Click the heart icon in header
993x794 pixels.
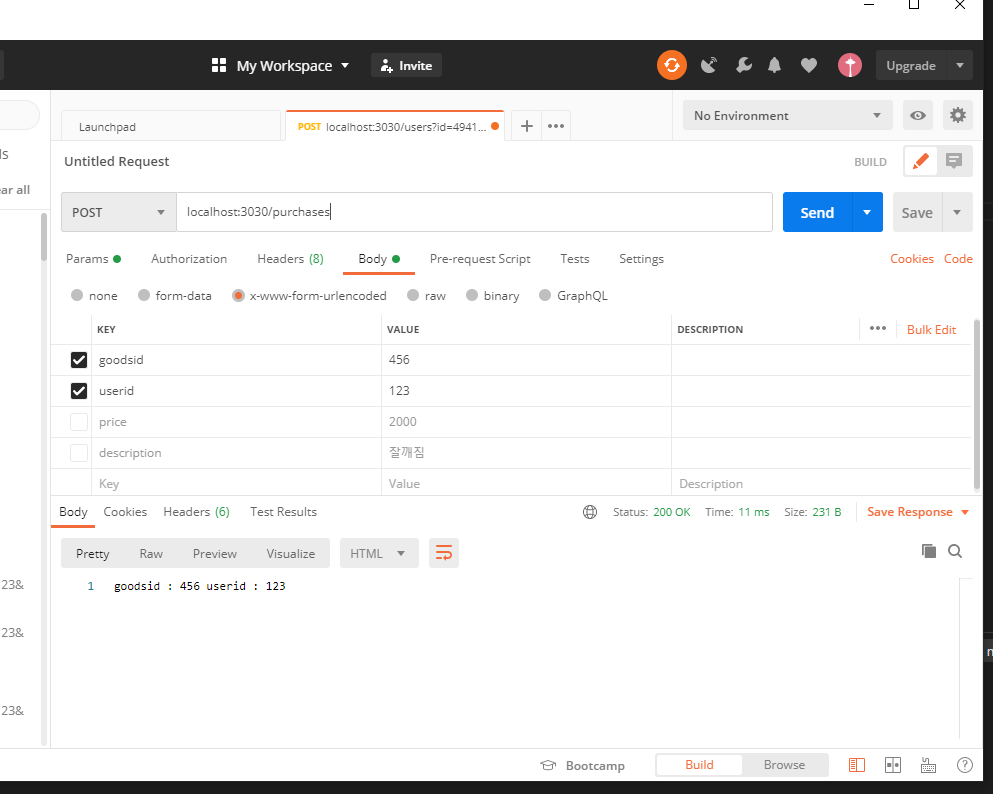pos(809,65)
